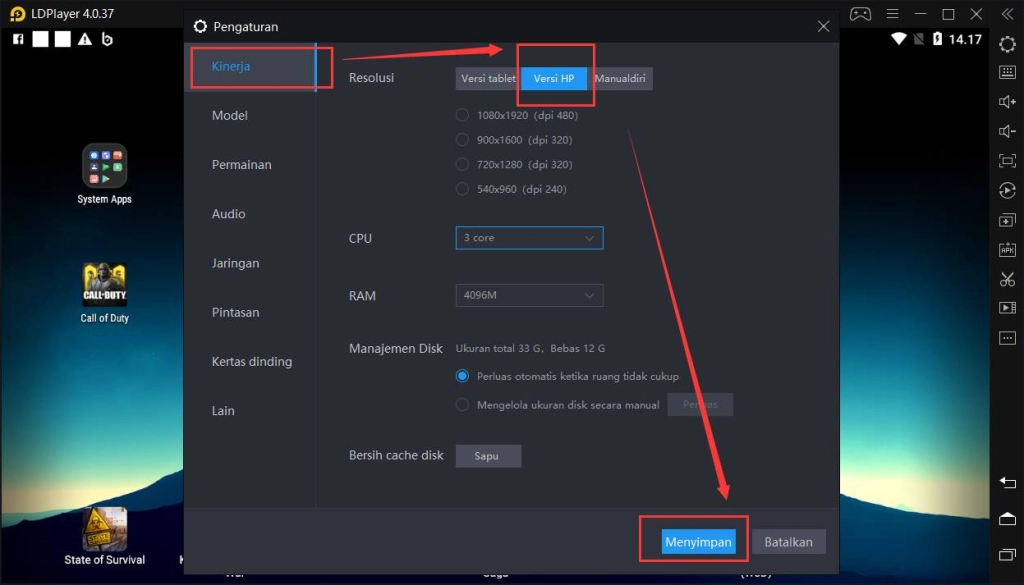Screen dimensions: 1024x585
Task: Open the Permainan settings section
Action: tap(251, 165)
